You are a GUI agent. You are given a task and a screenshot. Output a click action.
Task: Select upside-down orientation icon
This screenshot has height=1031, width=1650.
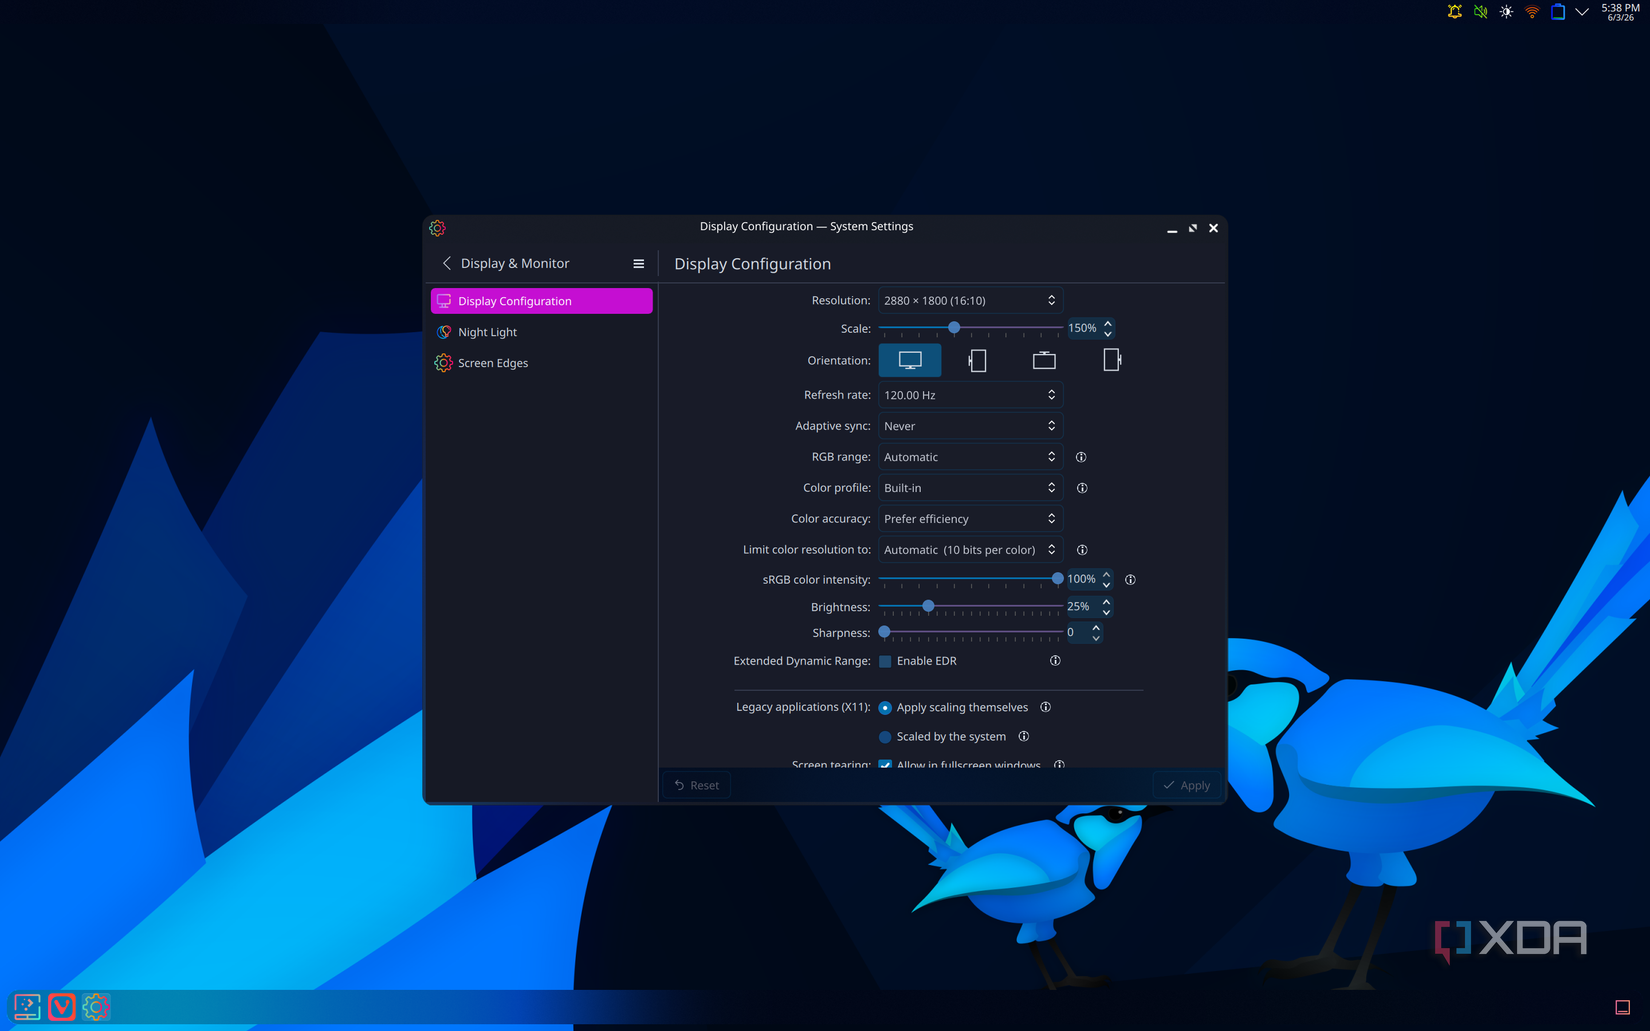coord(1044,360)
